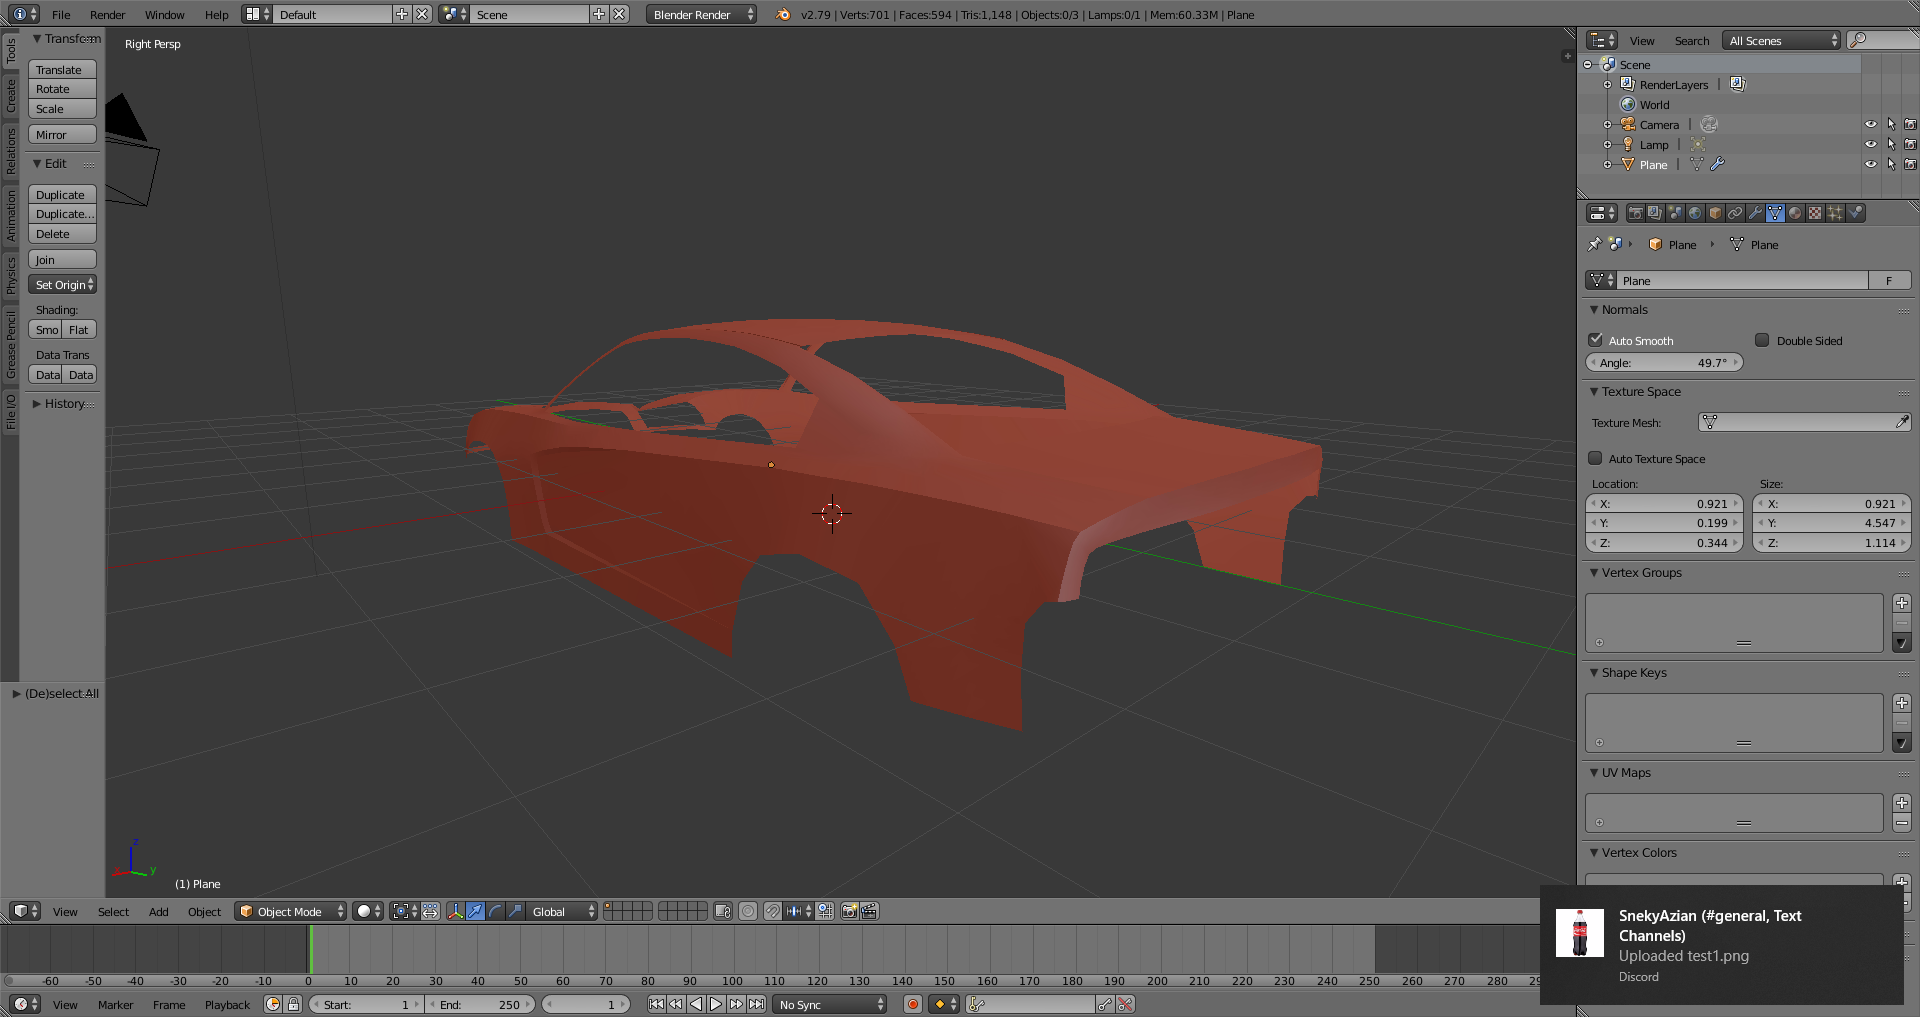Add a new UV map with plus button
This screenshot has width=1920, height=1017.
[1902, 803]
